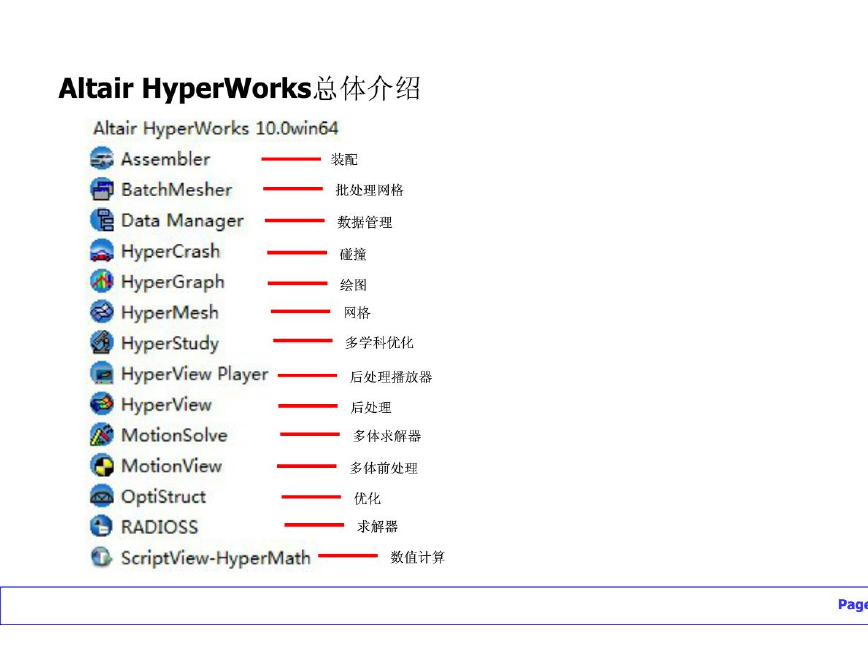
Task: Click the Altair HyperWorks 10.0win64 header
Action: 215,128
